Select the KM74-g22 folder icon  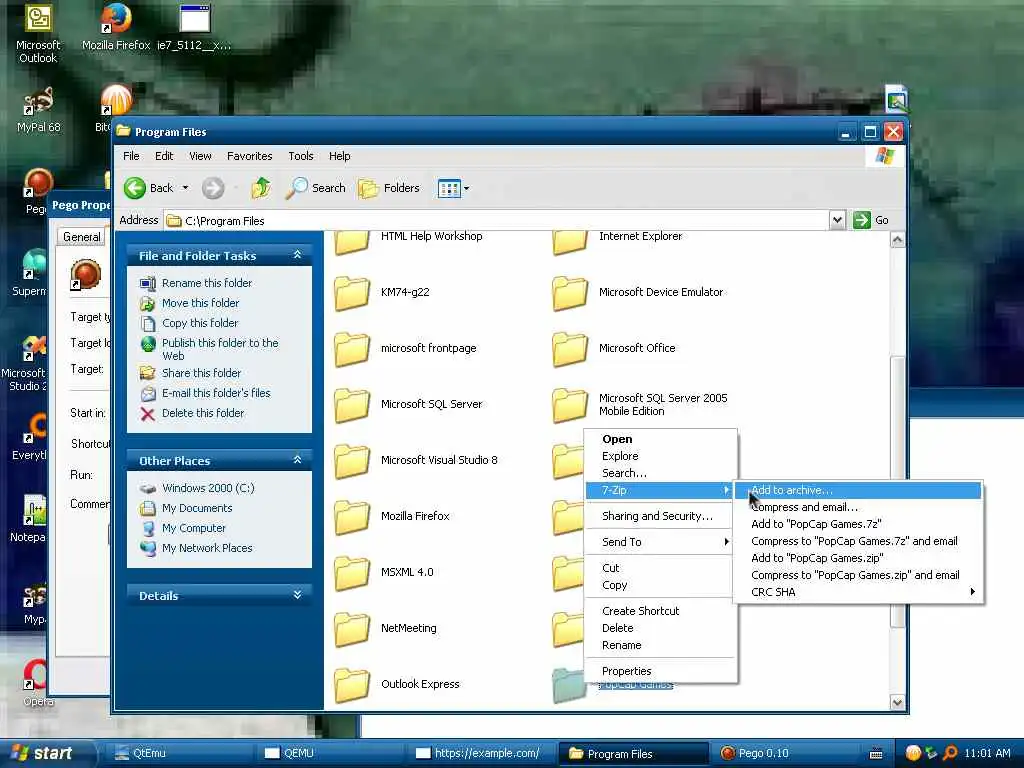(x=352, y=293)
